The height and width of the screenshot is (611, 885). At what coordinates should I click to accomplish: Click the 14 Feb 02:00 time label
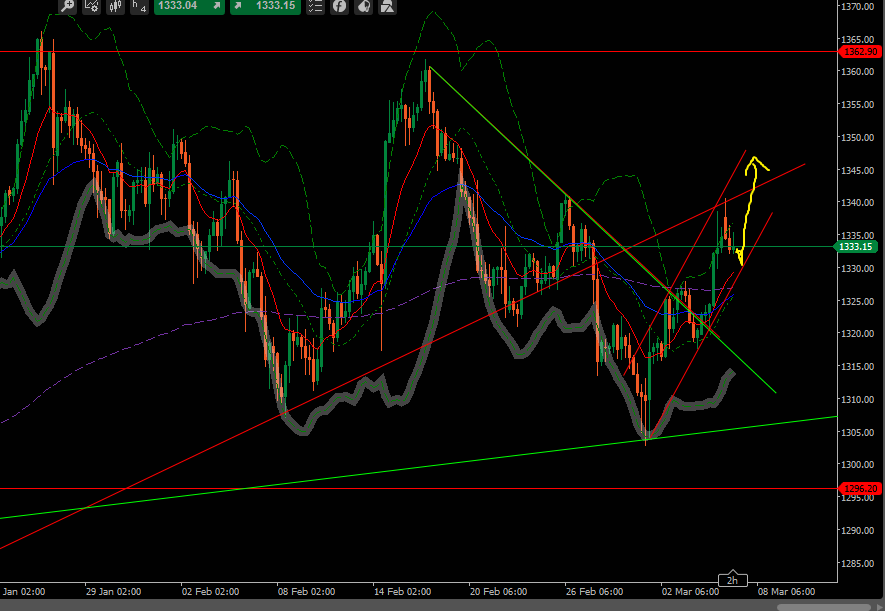[x=402, y=592]
